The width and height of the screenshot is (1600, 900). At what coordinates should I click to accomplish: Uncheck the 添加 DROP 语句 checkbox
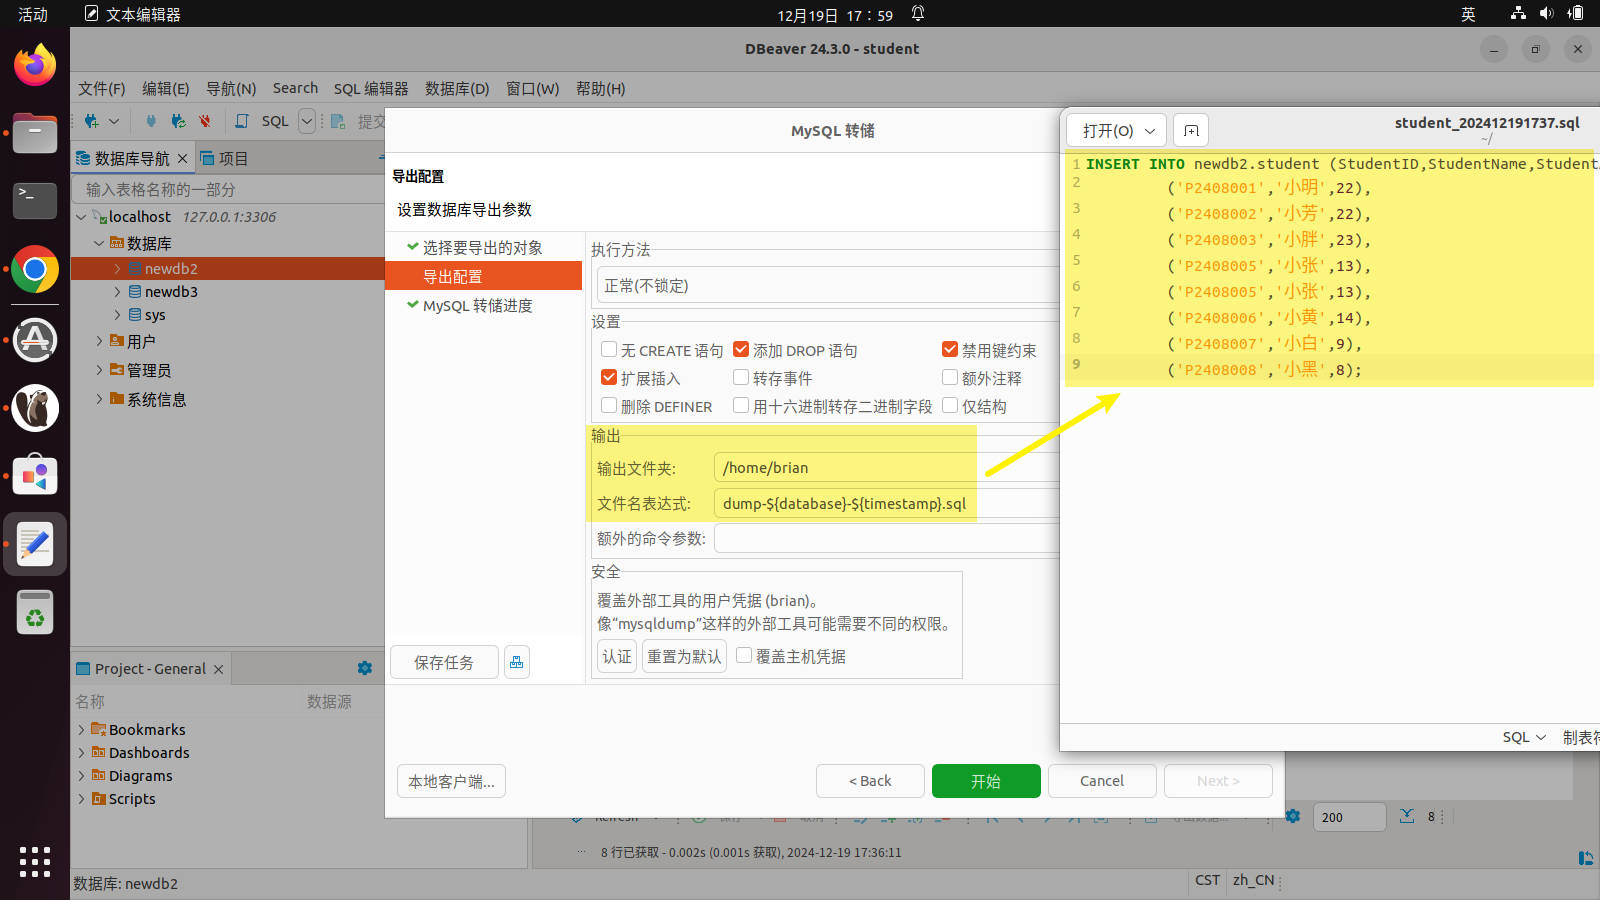click(741, 349)
